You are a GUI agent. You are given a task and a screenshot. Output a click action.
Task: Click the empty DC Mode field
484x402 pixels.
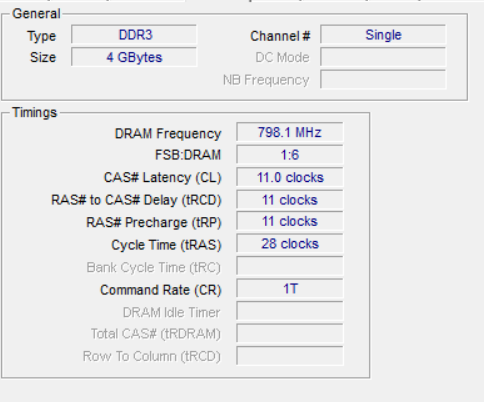[383, 57]
